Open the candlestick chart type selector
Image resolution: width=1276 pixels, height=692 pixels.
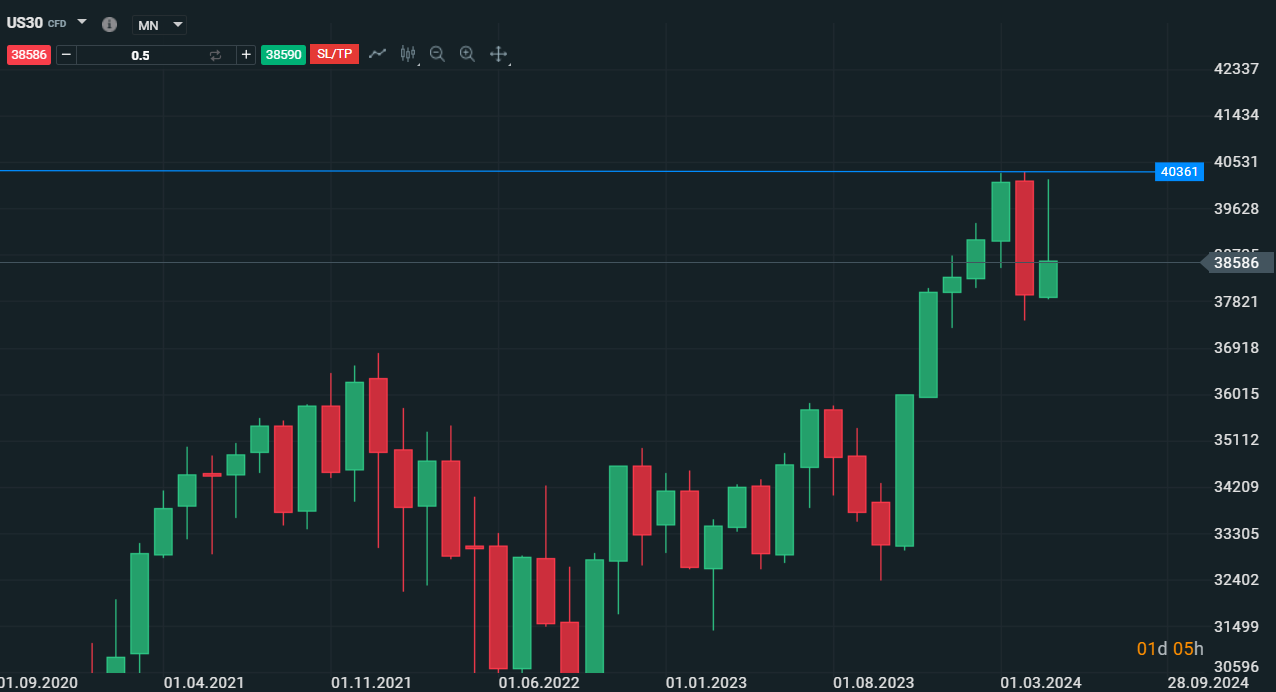click(407, 54)
